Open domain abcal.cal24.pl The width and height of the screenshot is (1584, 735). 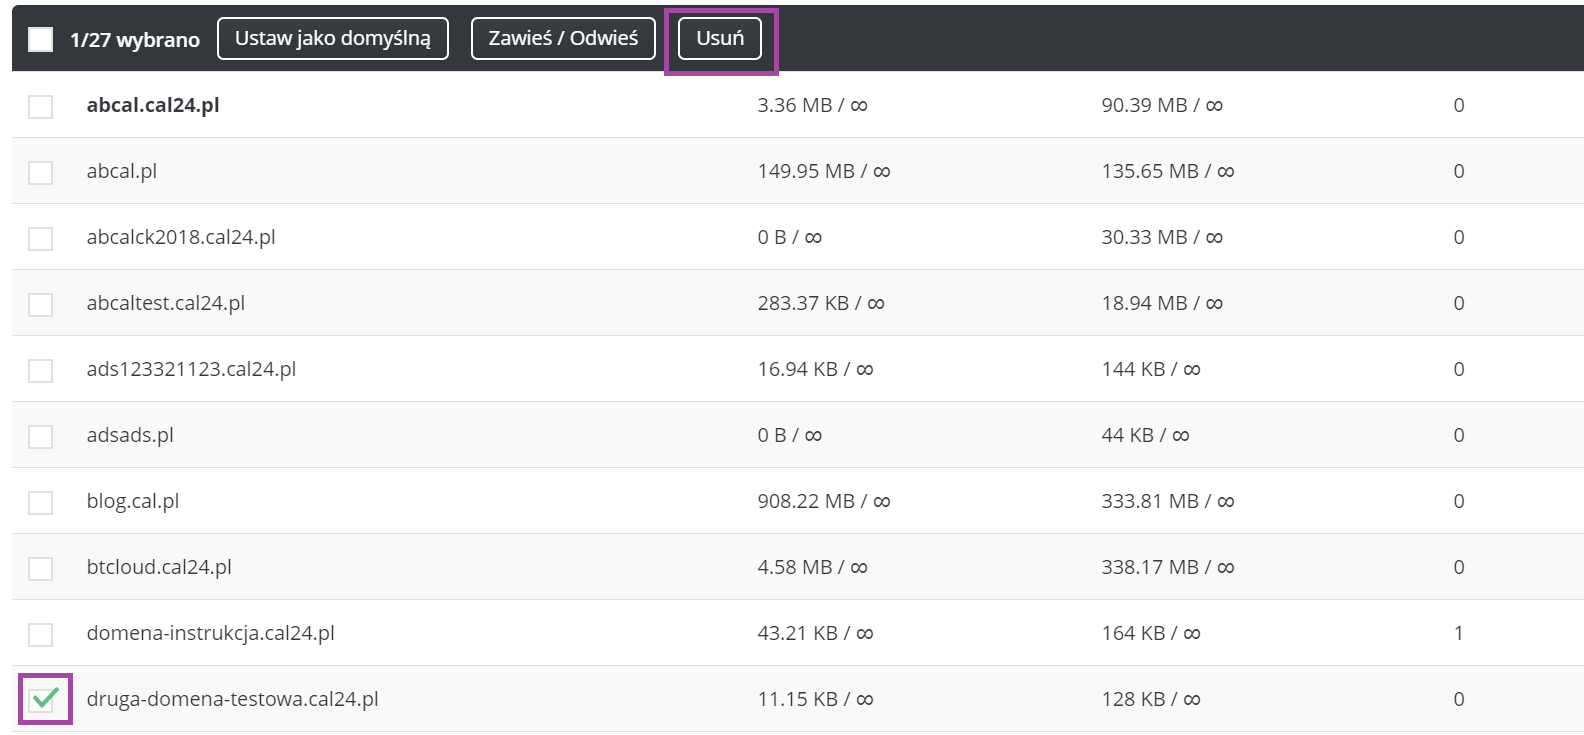pyautogui.click(x=153, y=105)
